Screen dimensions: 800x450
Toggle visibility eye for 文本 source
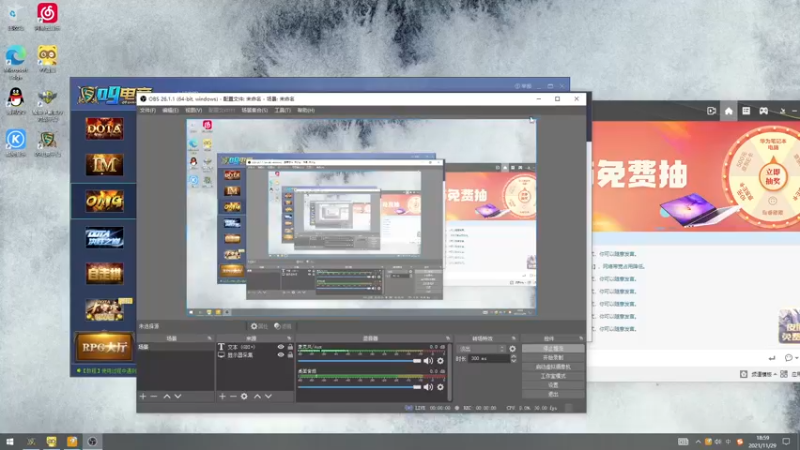(280, 347)
